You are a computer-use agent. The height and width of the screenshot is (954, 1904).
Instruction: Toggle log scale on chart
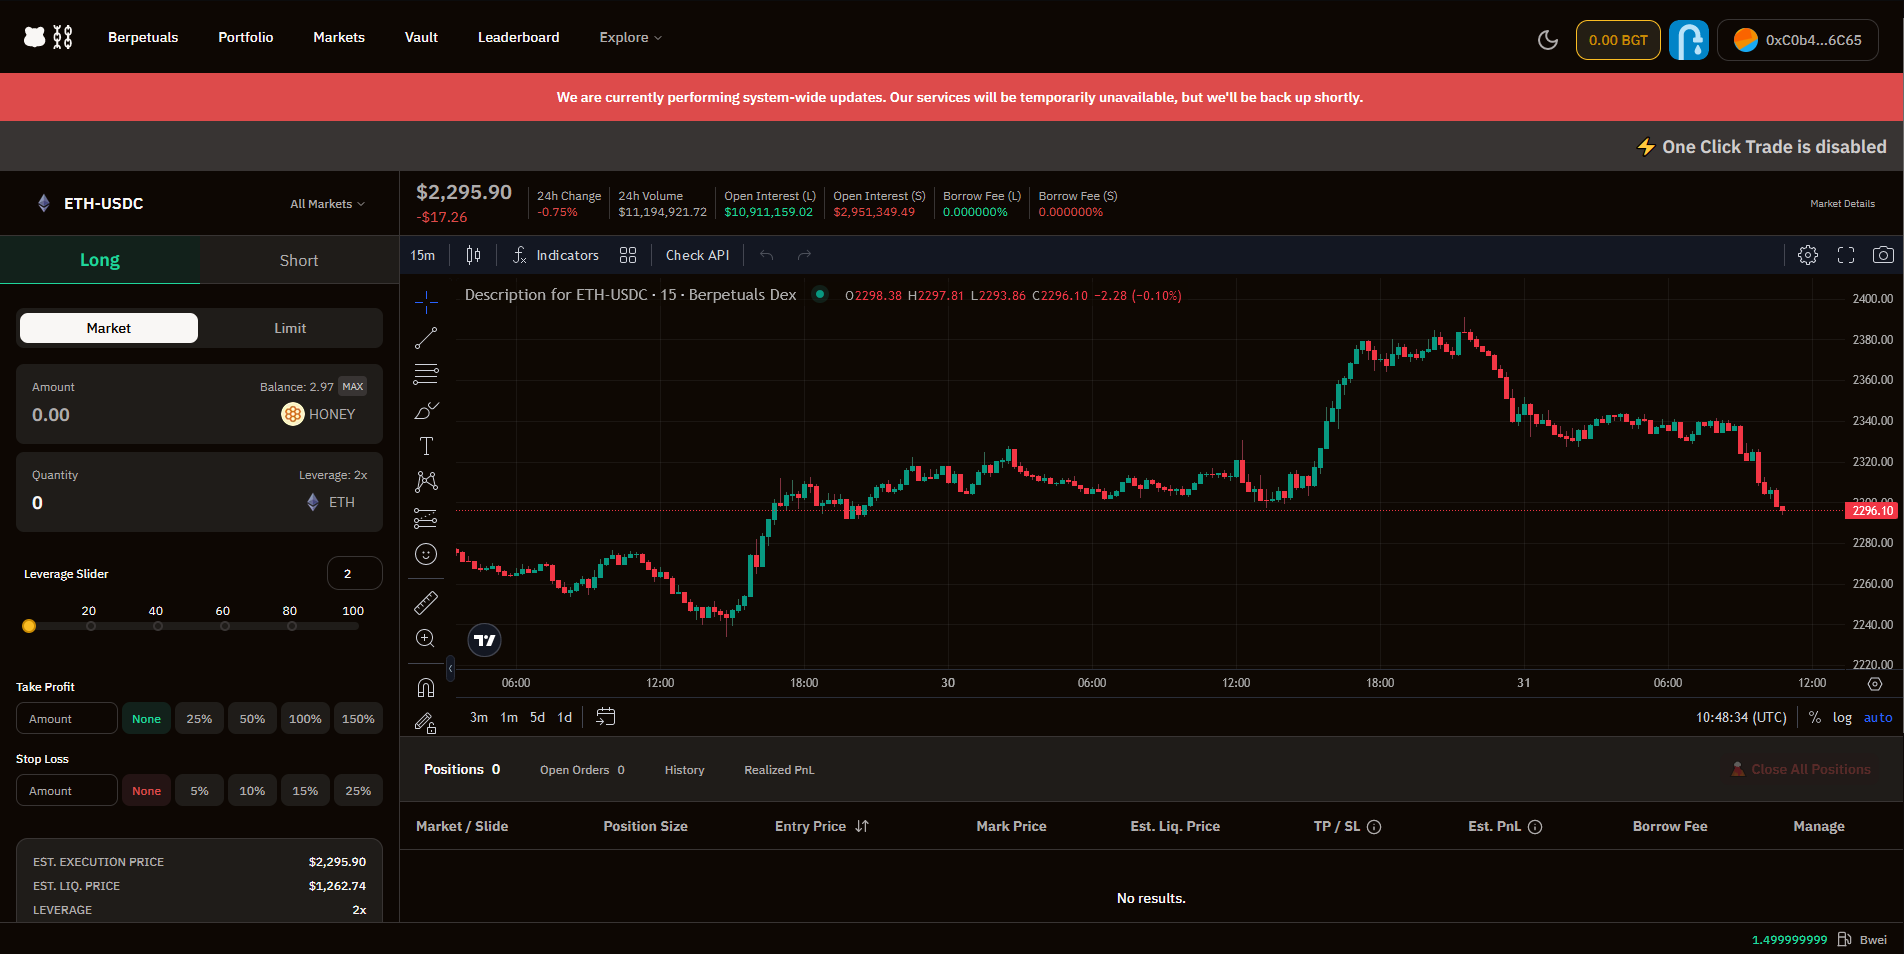1842,717
